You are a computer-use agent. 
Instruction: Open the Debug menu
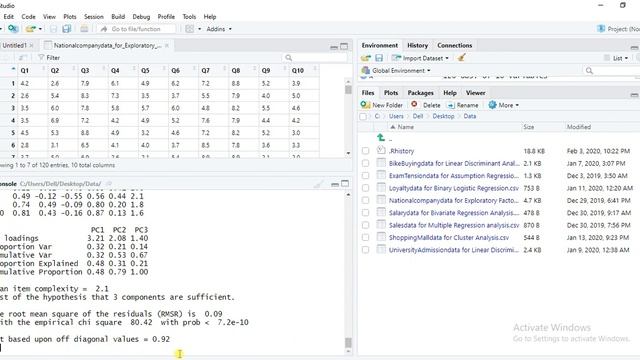tap(141, 17)
